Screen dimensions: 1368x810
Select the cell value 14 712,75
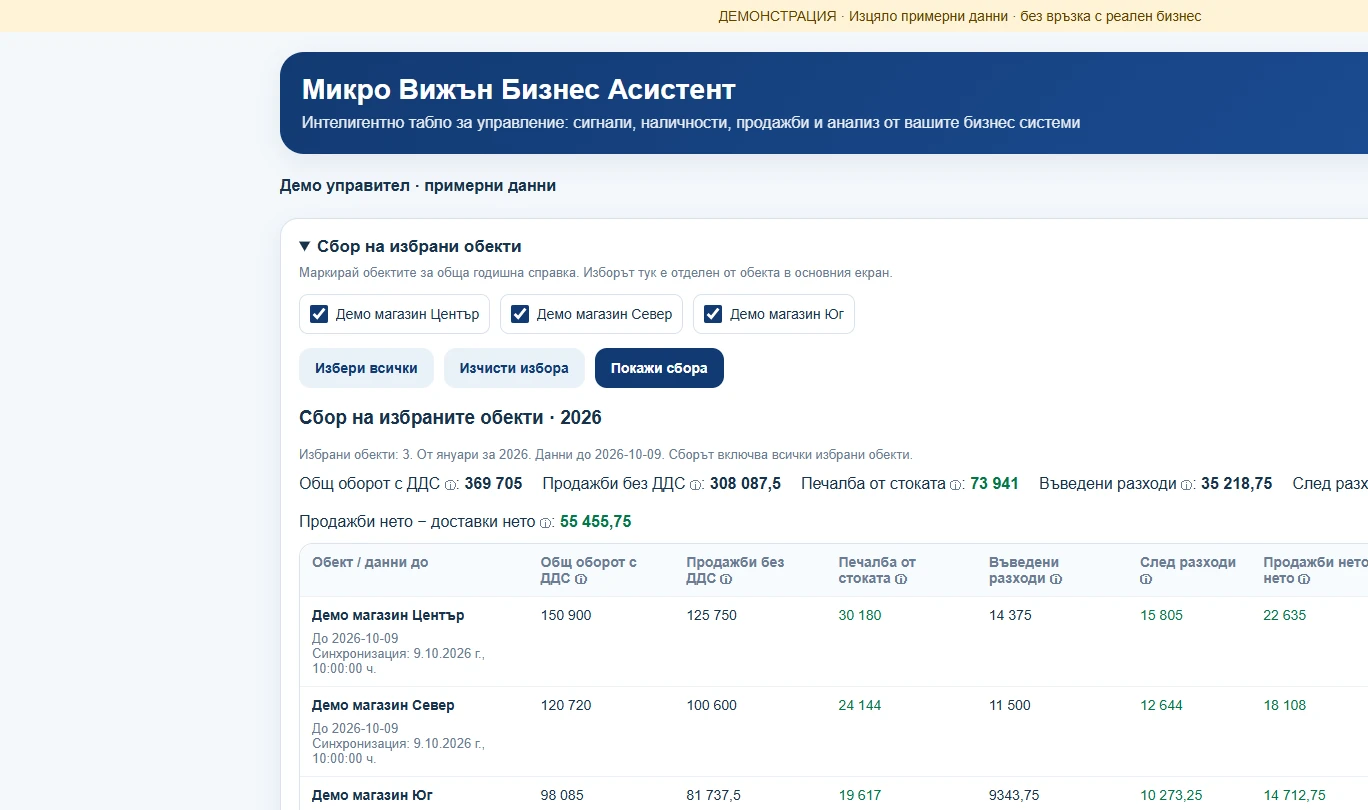click(x=1295, y=795)
